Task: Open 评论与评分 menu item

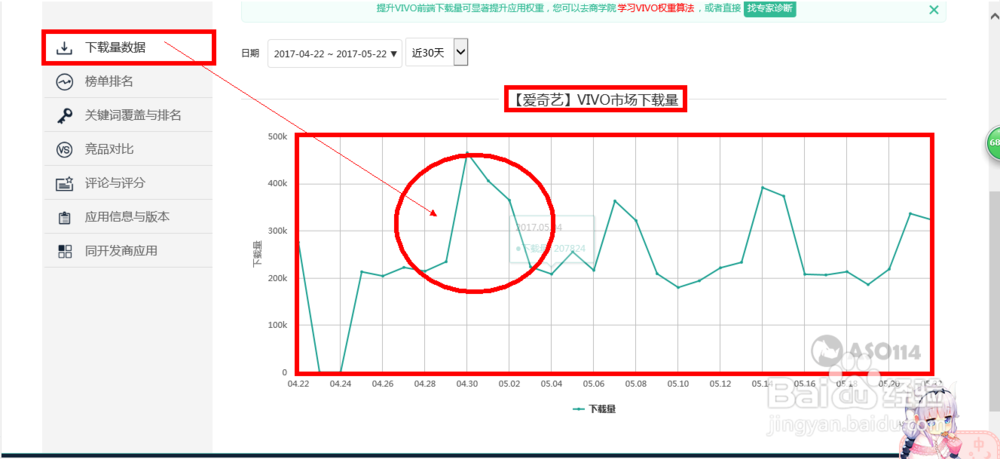Action: (129, 183)
